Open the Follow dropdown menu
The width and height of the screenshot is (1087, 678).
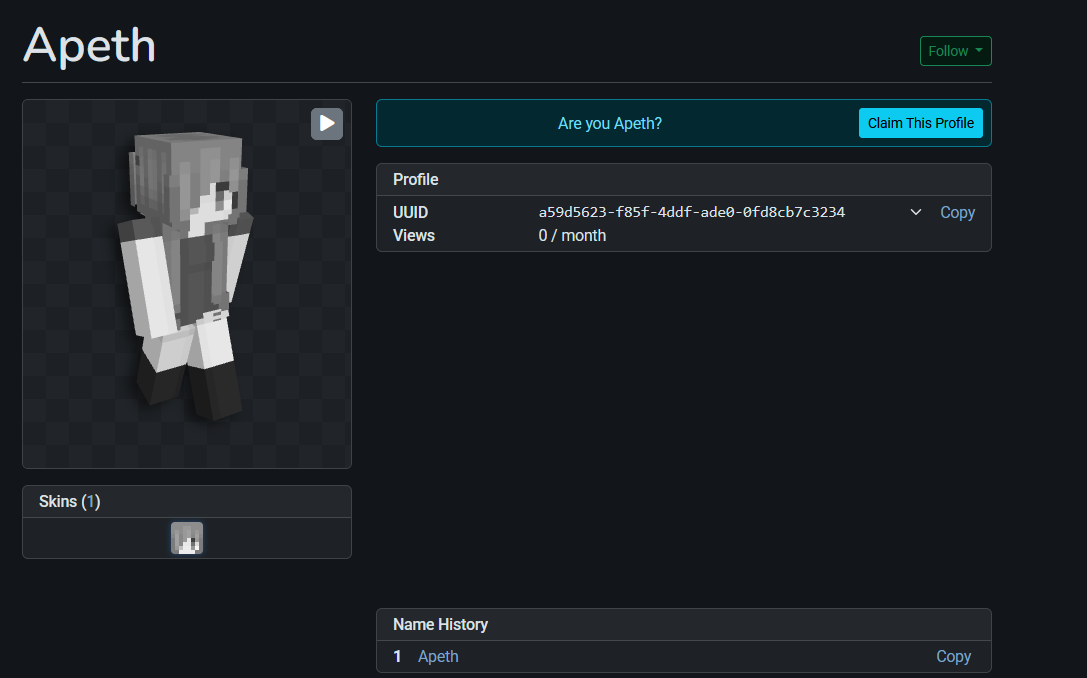[x=955, y=51]
